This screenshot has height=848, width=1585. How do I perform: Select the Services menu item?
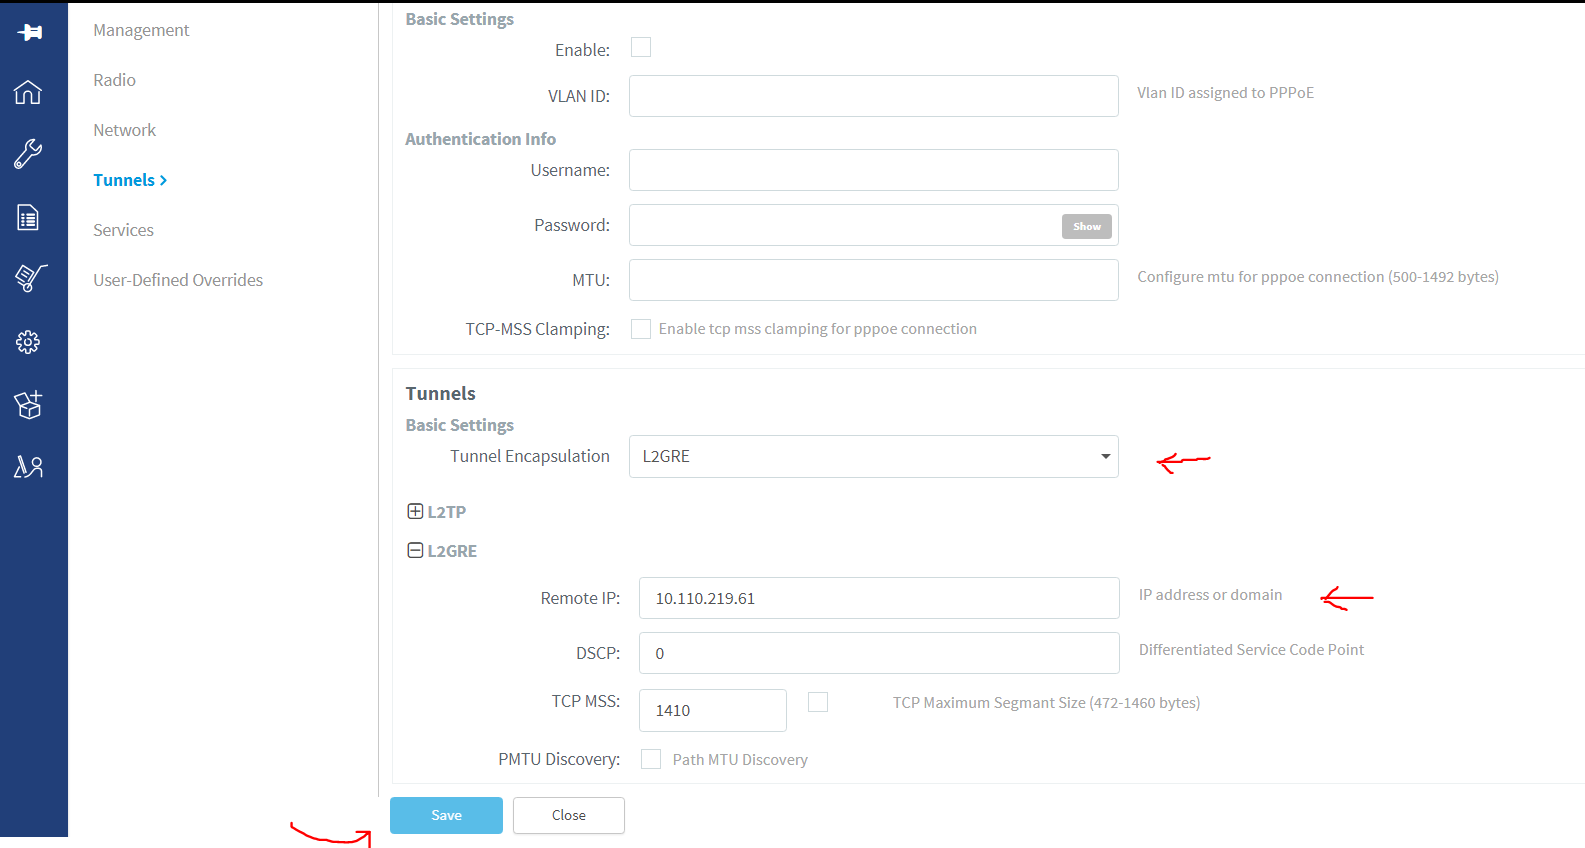point(123,230)
